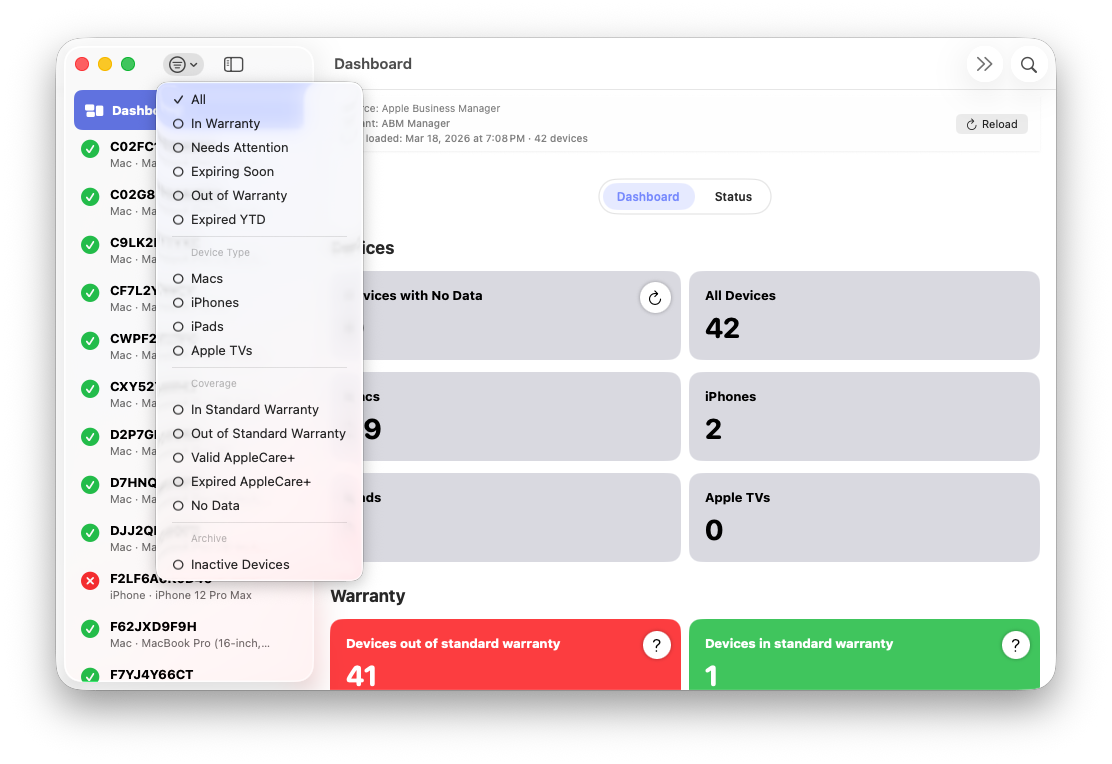This screenshot has height=764, width=1112.
Task: Switch to the Status tab
Action: pyautogui.click(x=732, y=197)
